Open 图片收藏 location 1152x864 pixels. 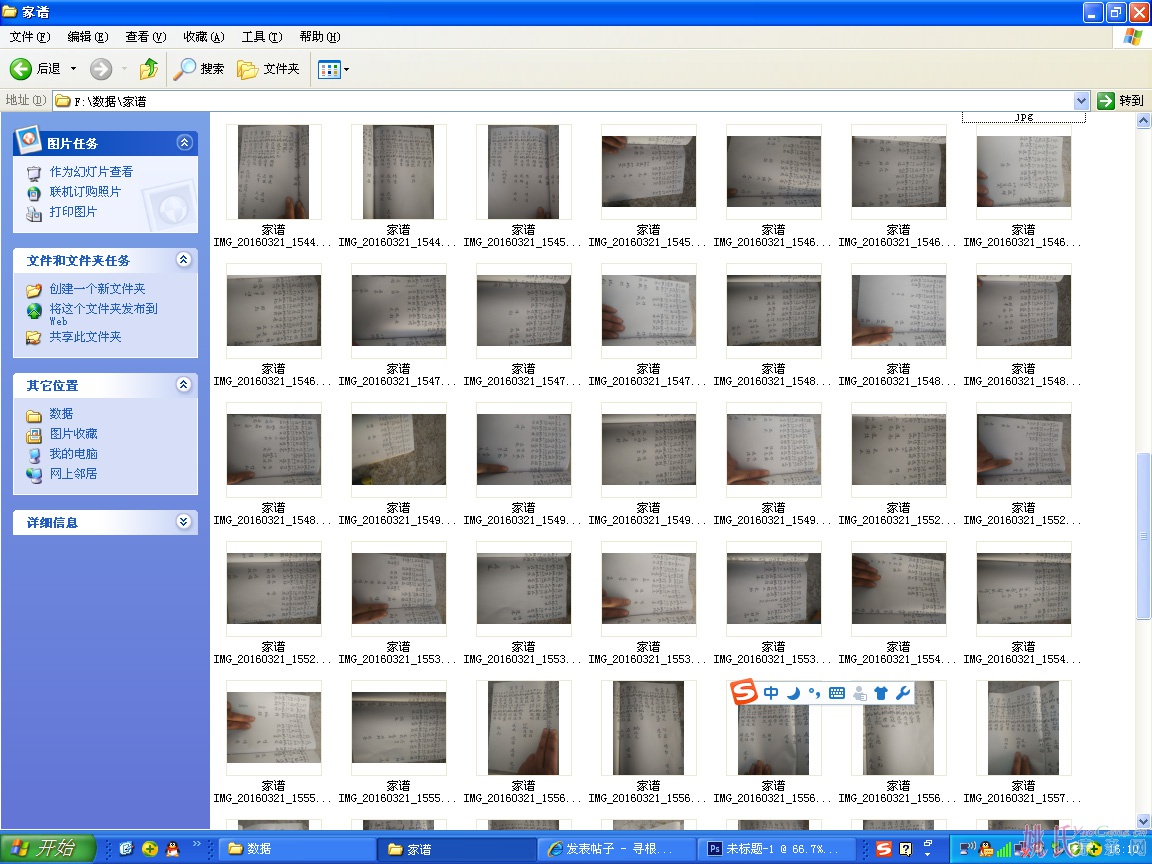tap(73, 433)
